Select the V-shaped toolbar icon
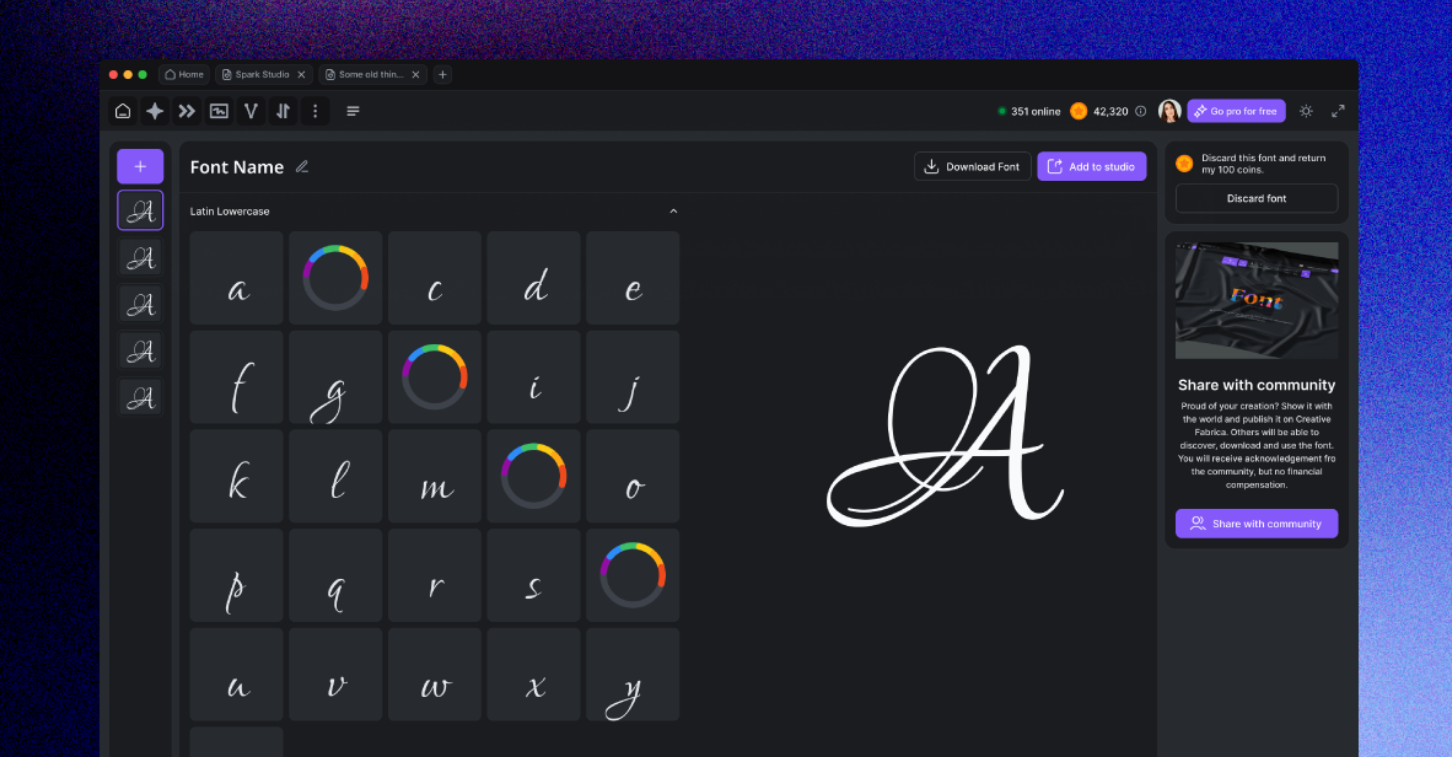 (x=251, y=111)
